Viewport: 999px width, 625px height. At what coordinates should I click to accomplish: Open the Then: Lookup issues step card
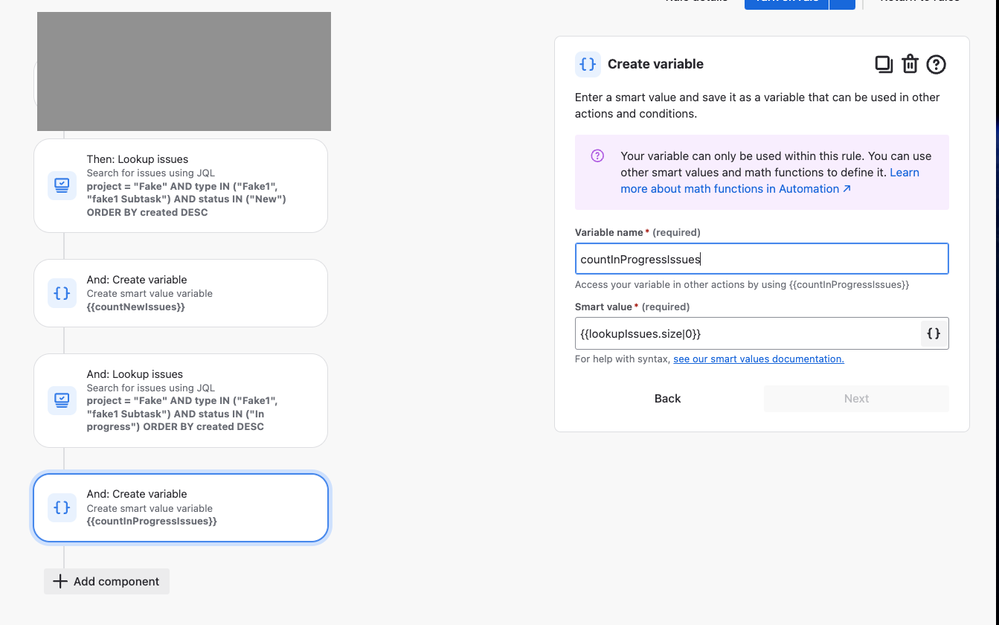(x=181, y=185)
